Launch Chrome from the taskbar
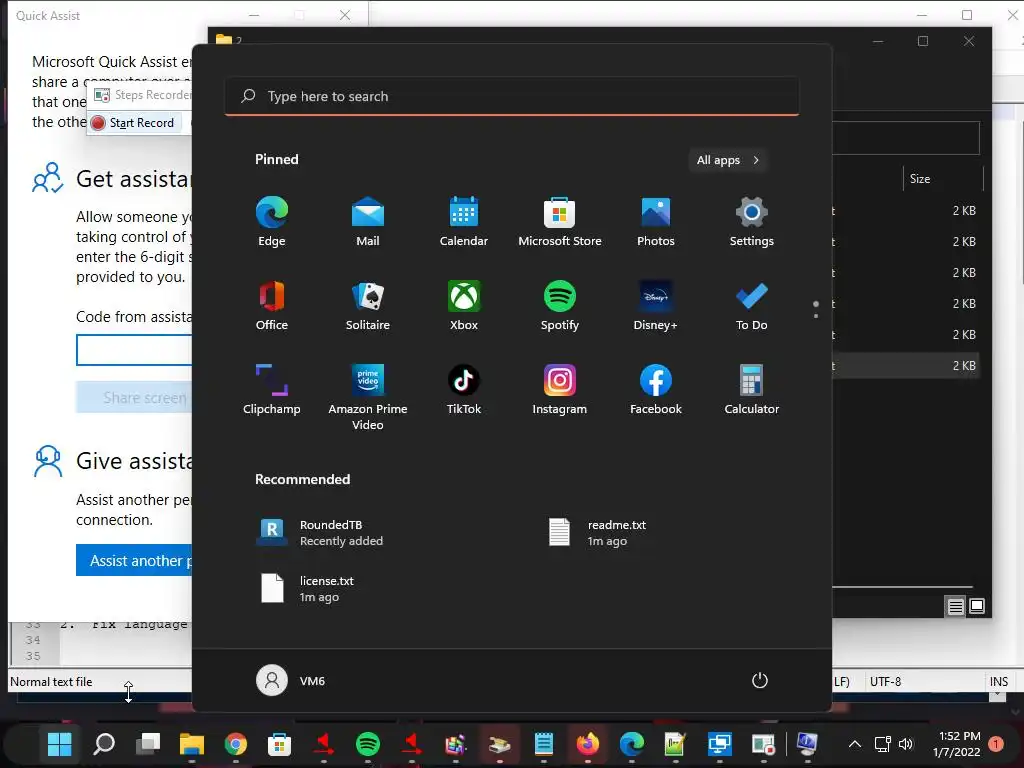 [236, 744]
